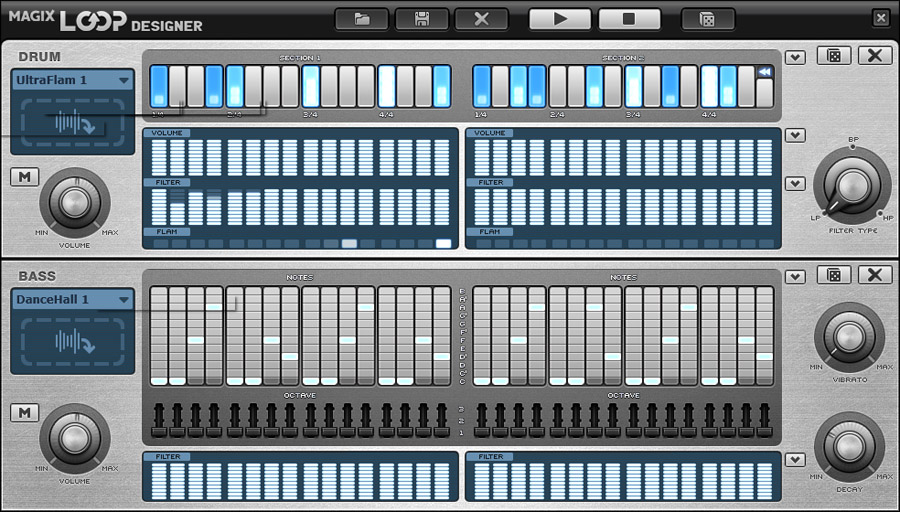Mute the Drum track with M button
Viewport: 900px width, 512px height.
(22, 177)
